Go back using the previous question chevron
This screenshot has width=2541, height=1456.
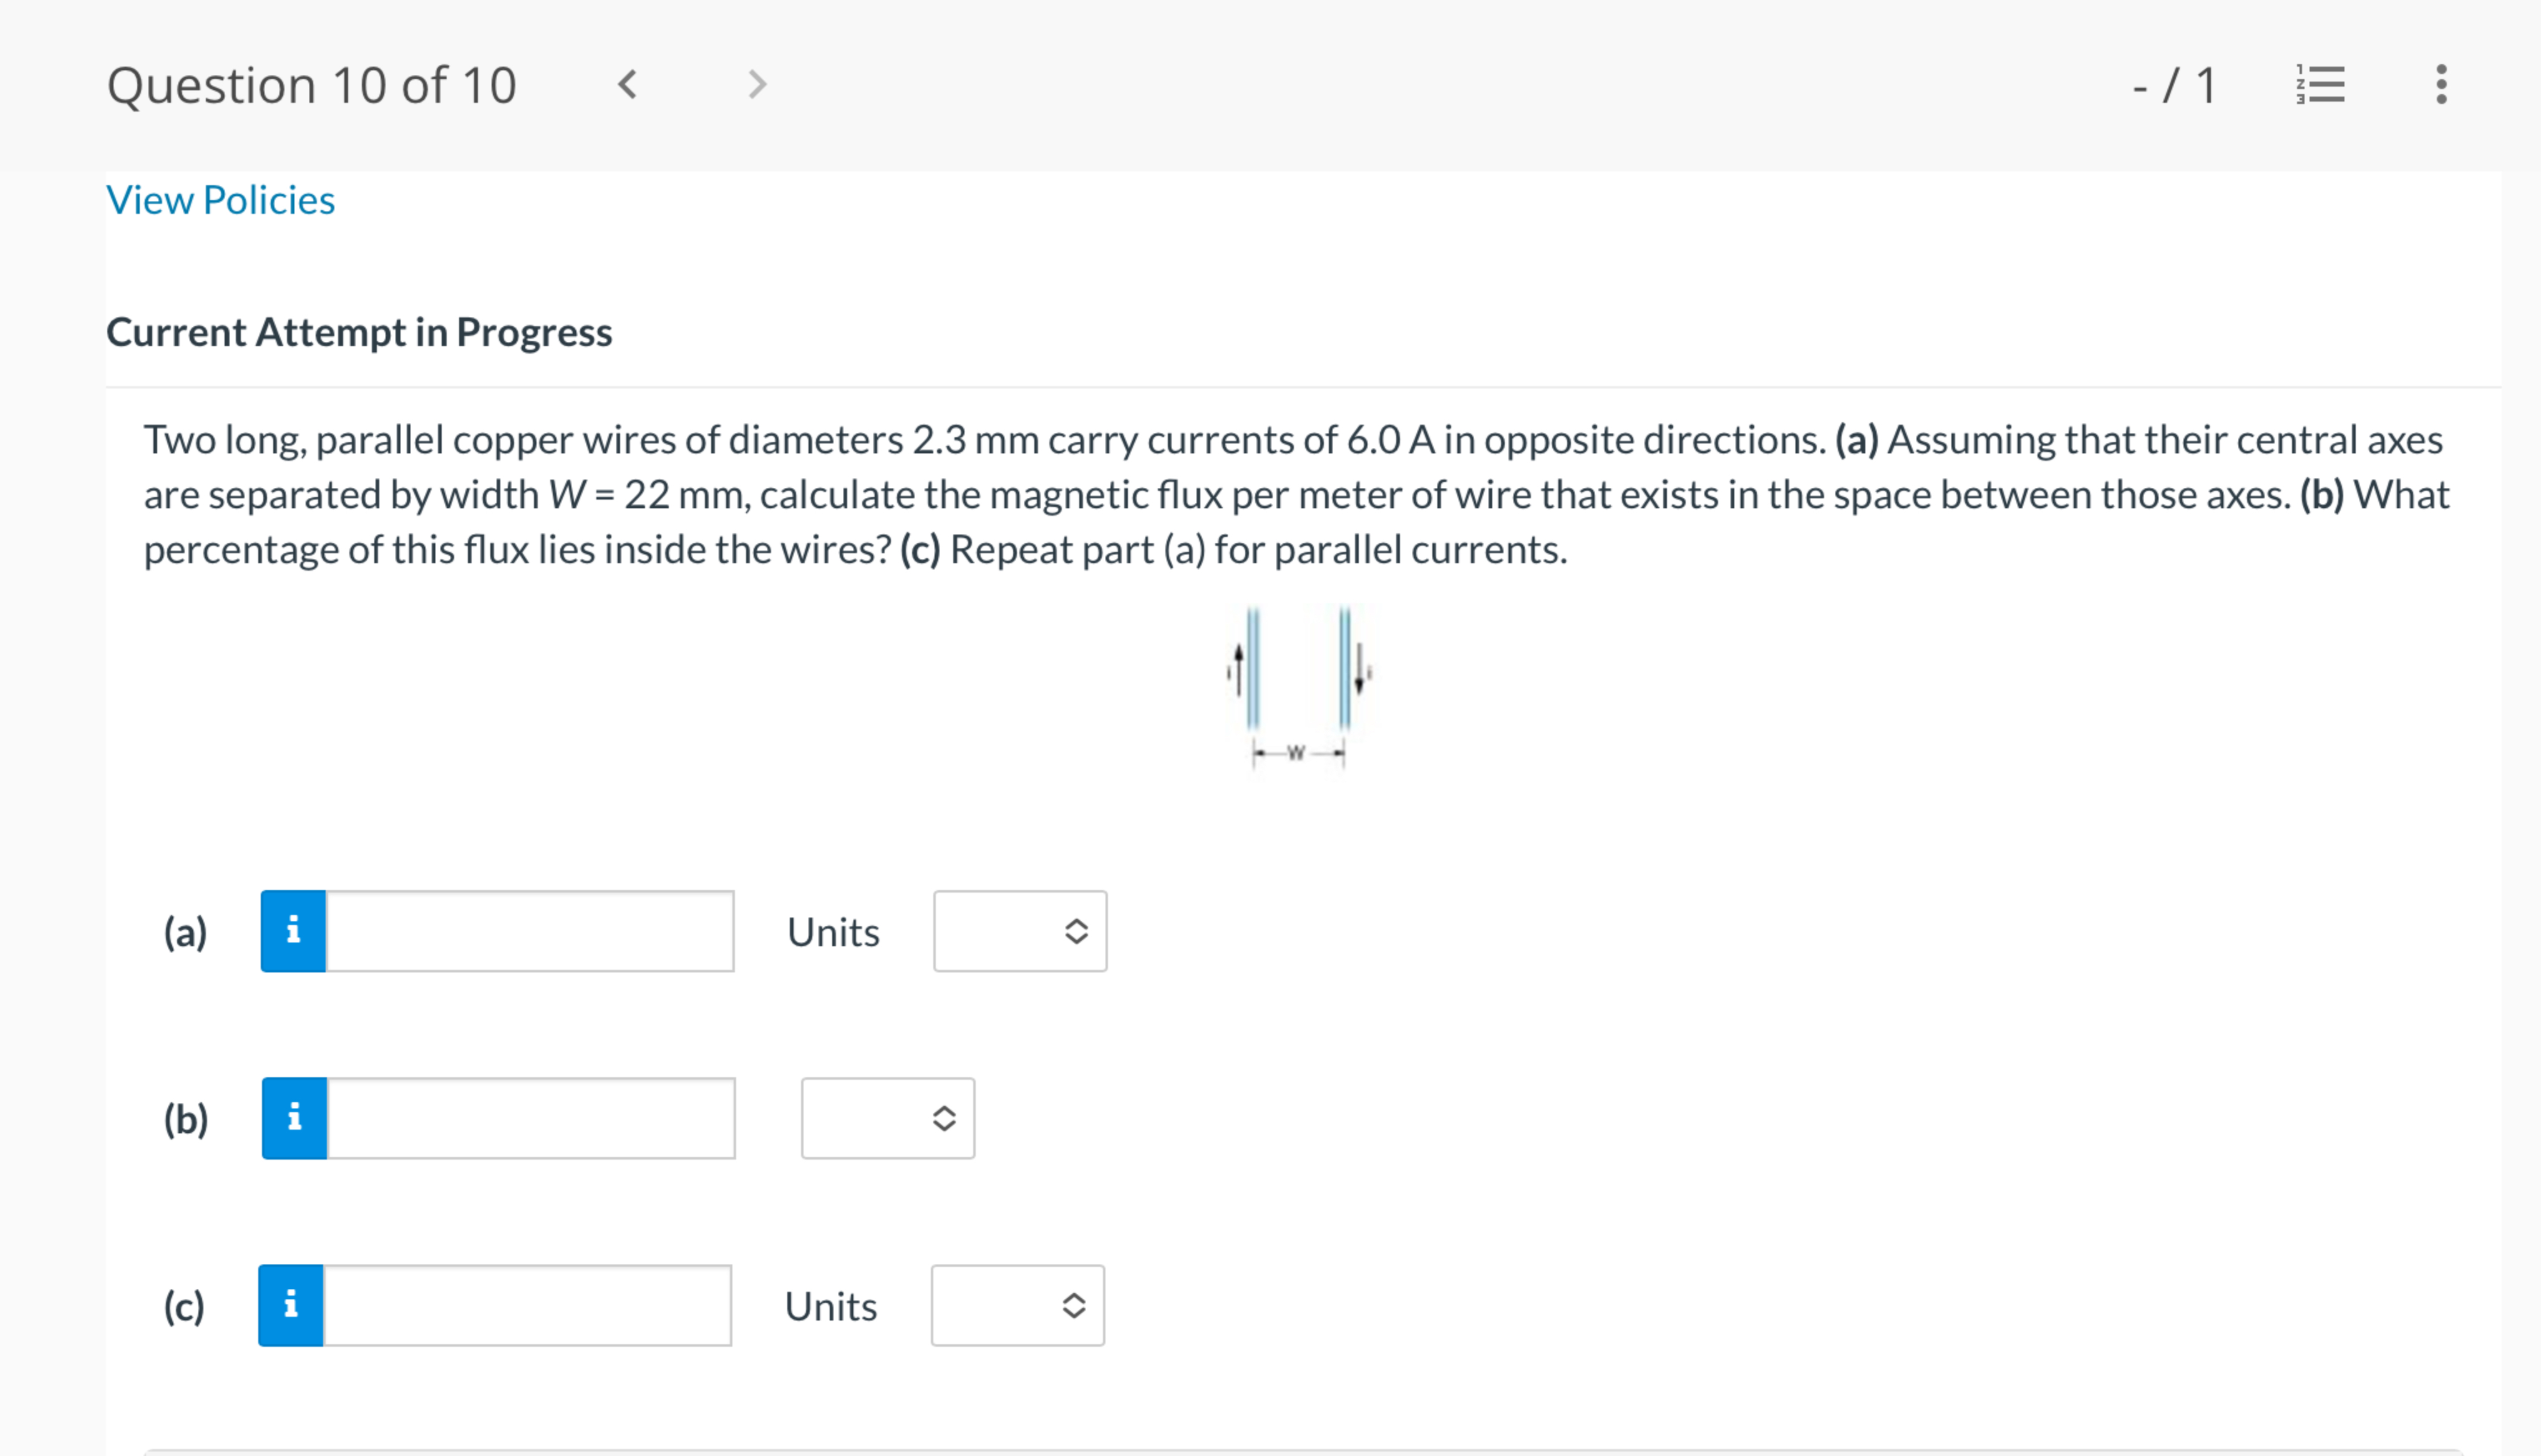coord(628,84)
